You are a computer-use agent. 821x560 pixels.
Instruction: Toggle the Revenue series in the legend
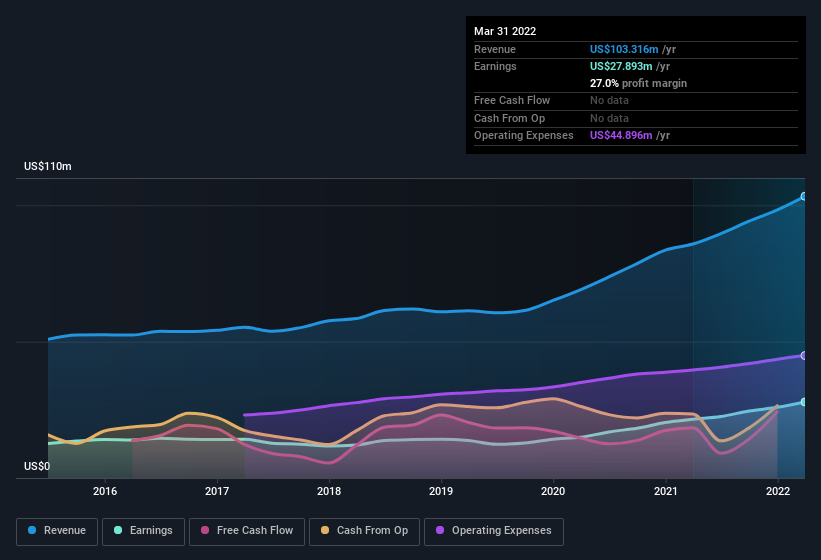point(64,530)
